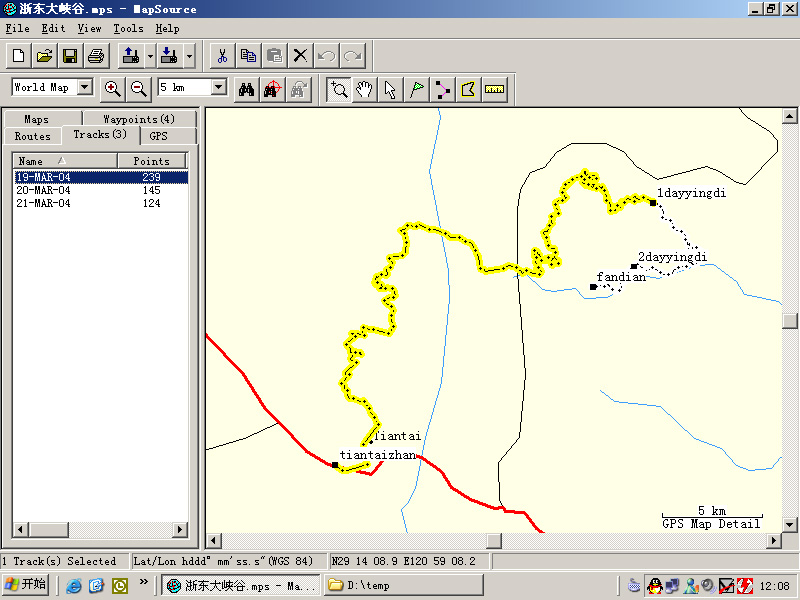Select the Hand pan tool

365,89
